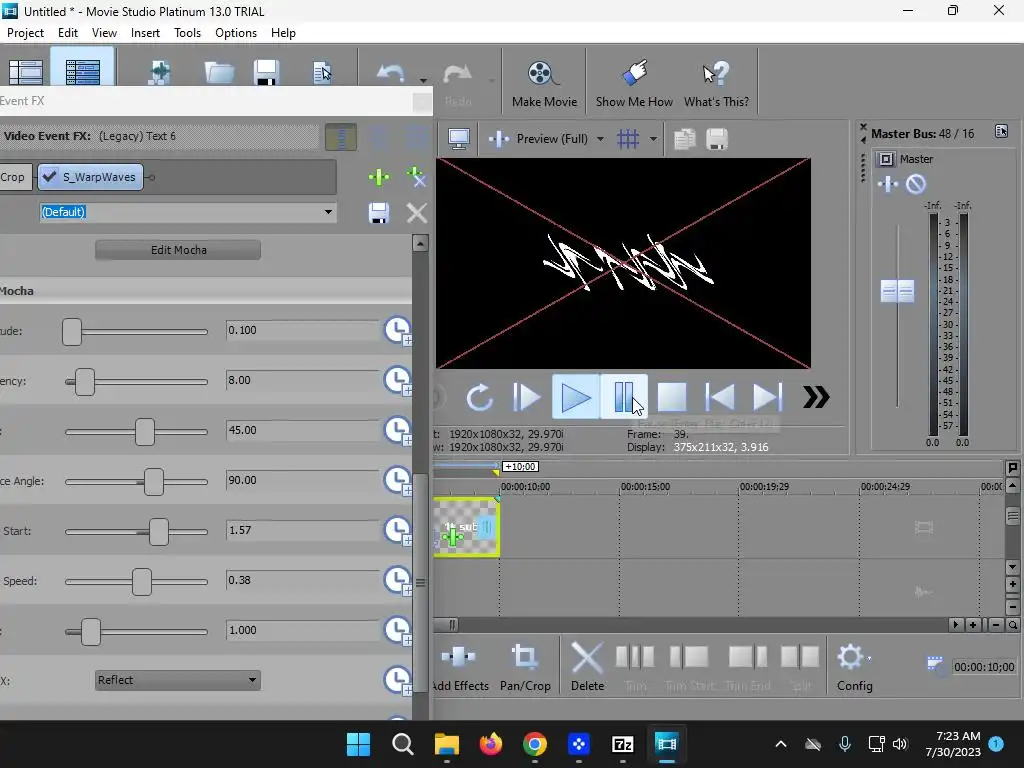The image size is (1024, 768).
Task: Click the animate clock beside 90.00
Action: coord(397,481)
